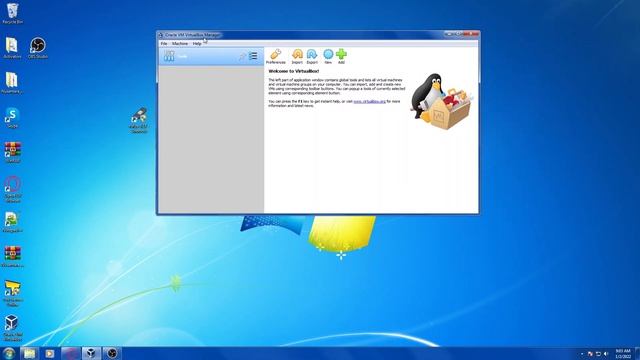Screen dimensions: 640x360
Task: Click the pin icon beside Tools
Action: tap(242, 56)
